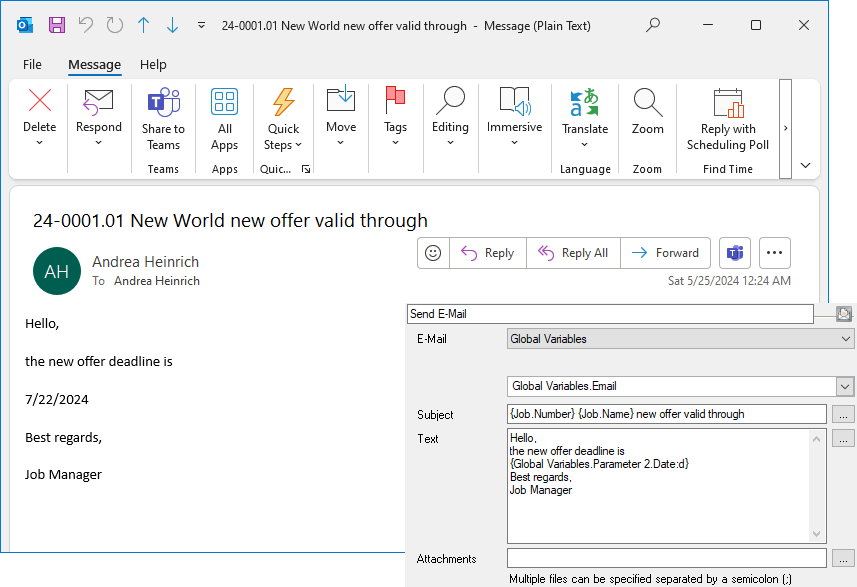
Task: Click the Delete icon in the ribbon
Action: pyautogui.click(x=40, y=101)
